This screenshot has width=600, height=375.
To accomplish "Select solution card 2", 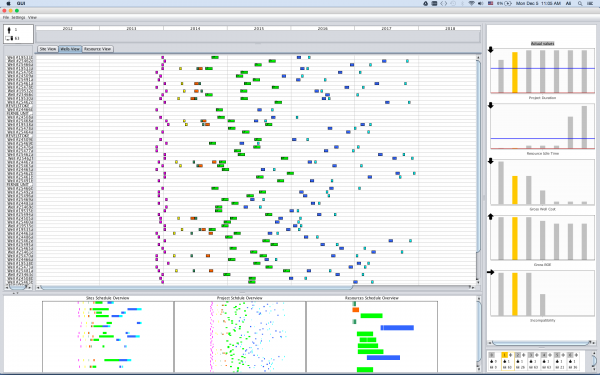I will [x=521, y=361].
